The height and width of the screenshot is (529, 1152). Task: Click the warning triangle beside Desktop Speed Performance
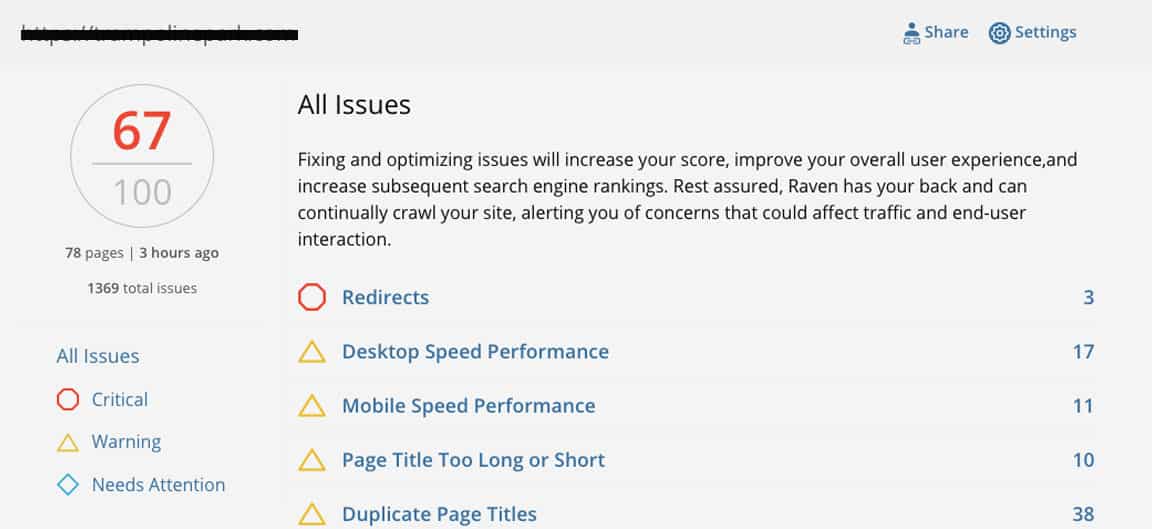pyautogui.click(x=312, y=352)
